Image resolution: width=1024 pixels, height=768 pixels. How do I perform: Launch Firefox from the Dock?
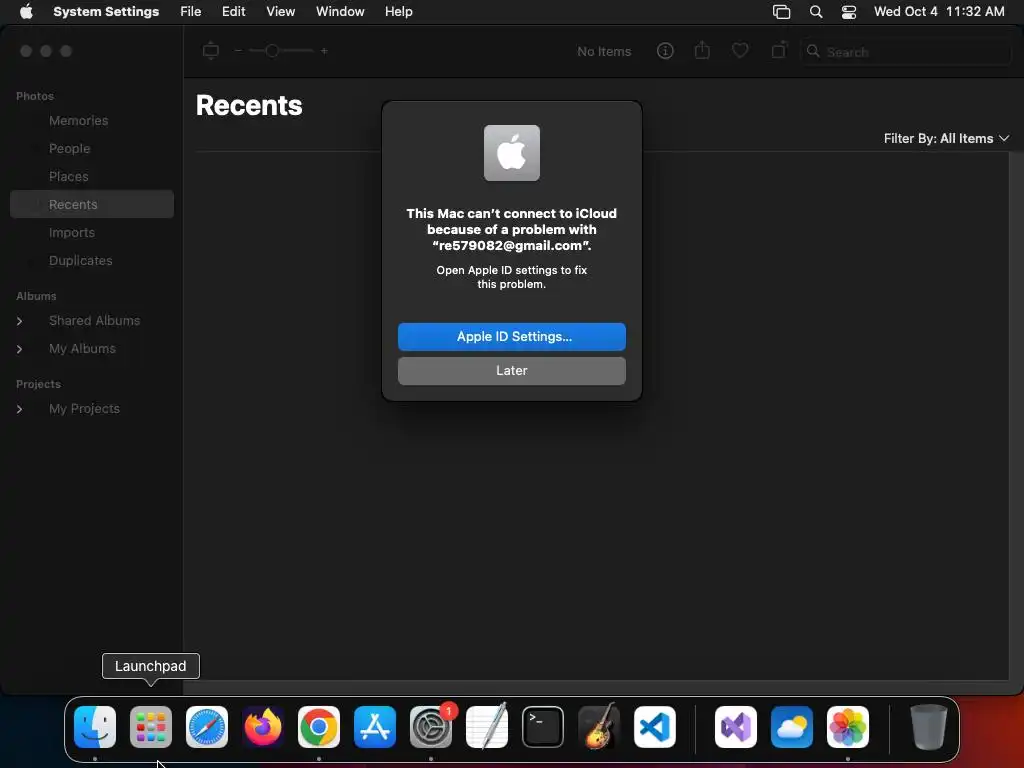click(x=263, y=727)
